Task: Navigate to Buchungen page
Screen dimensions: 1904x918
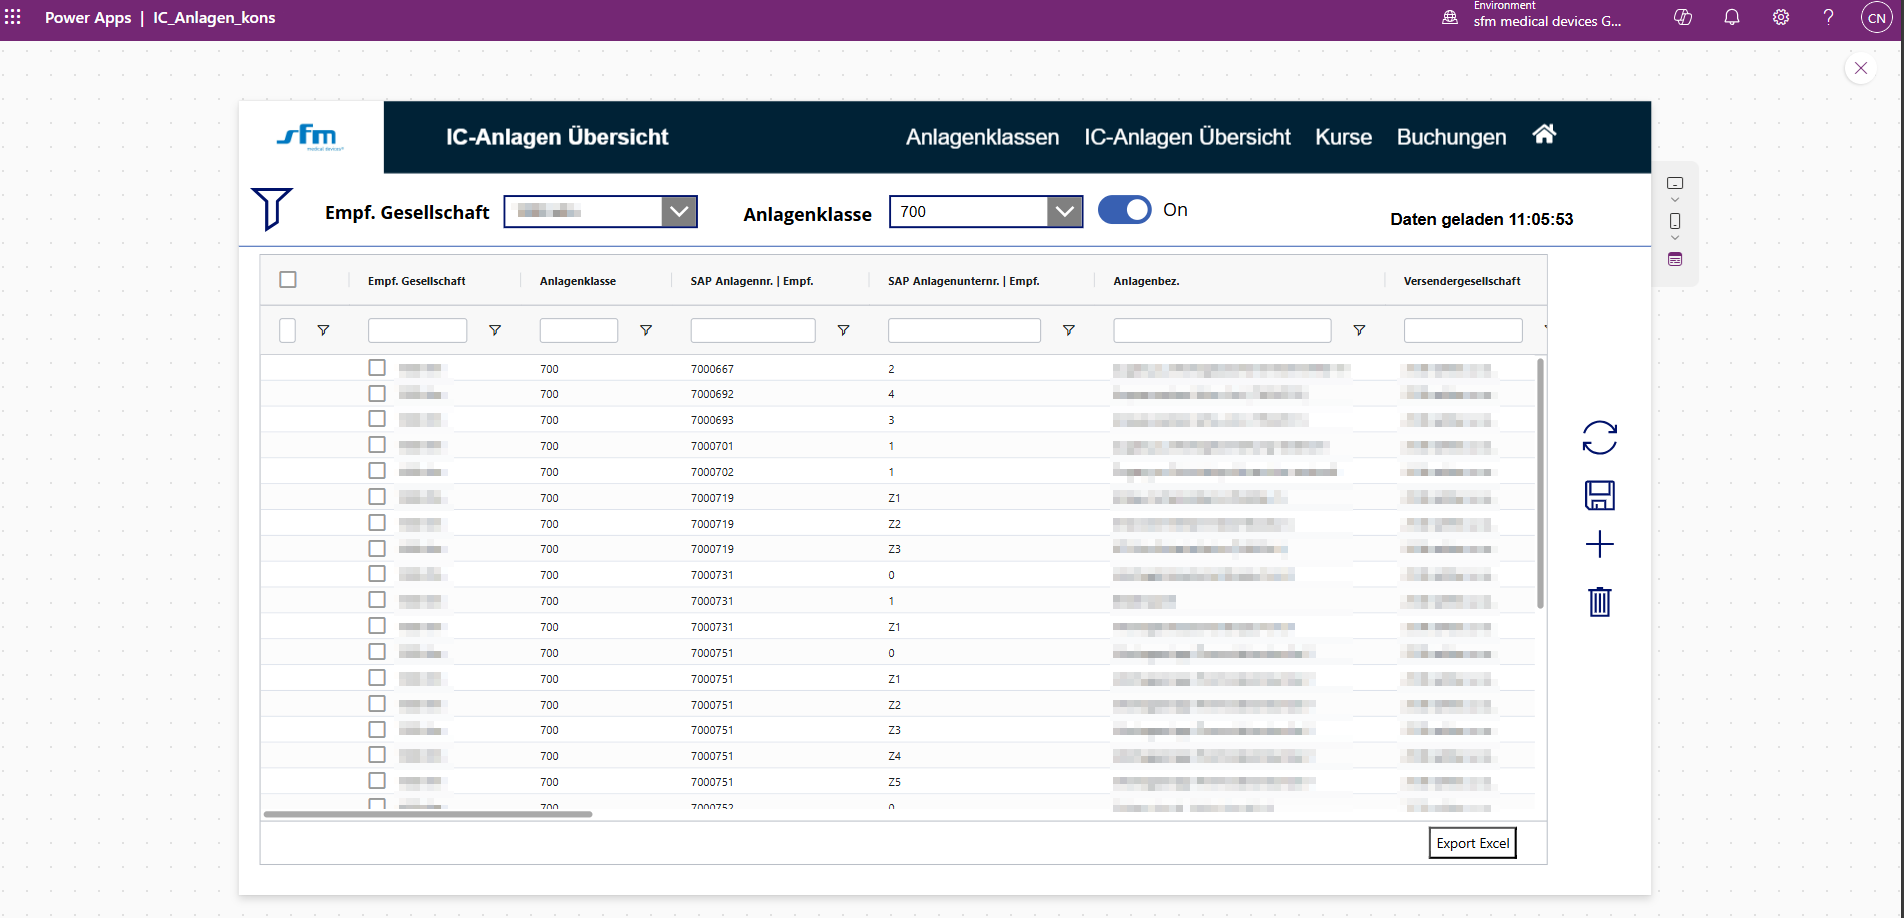Action: (1450, 137)
